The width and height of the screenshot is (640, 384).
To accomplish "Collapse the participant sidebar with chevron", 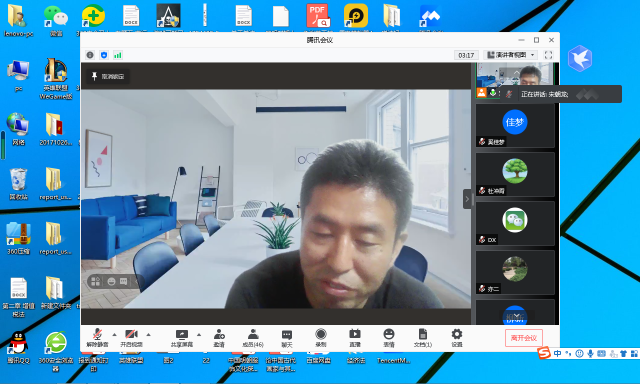I will pyautogui.click(x=467, y=199).
